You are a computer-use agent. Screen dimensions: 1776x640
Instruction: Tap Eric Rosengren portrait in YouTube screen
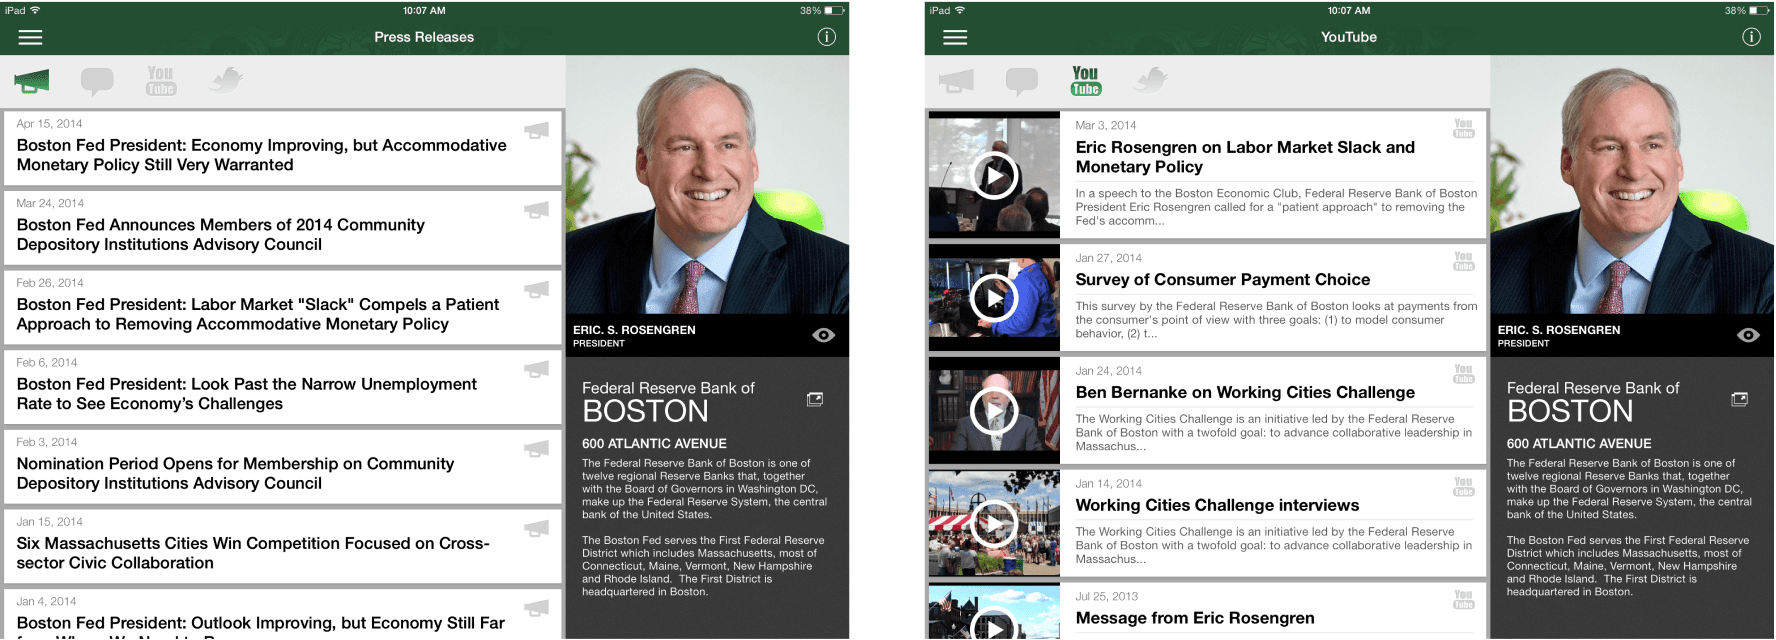point(1632,185)
